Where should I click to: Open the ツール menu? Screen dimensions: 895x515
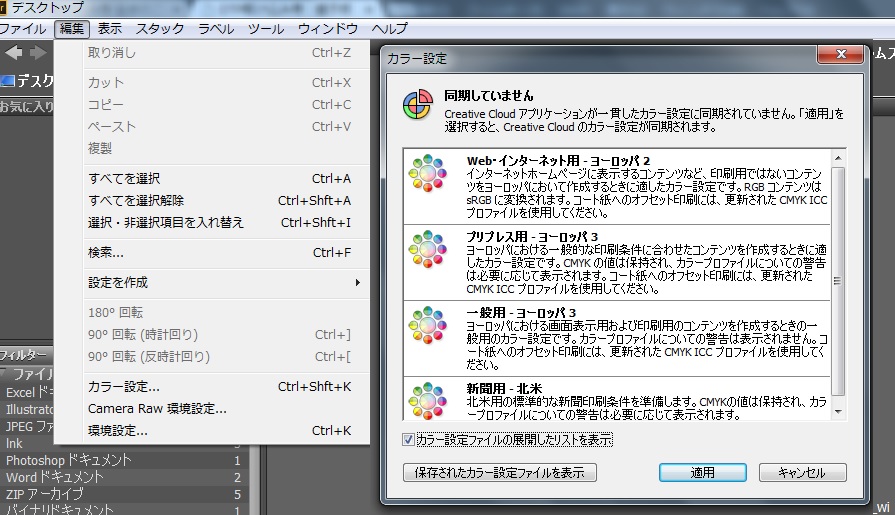[266, 29]
